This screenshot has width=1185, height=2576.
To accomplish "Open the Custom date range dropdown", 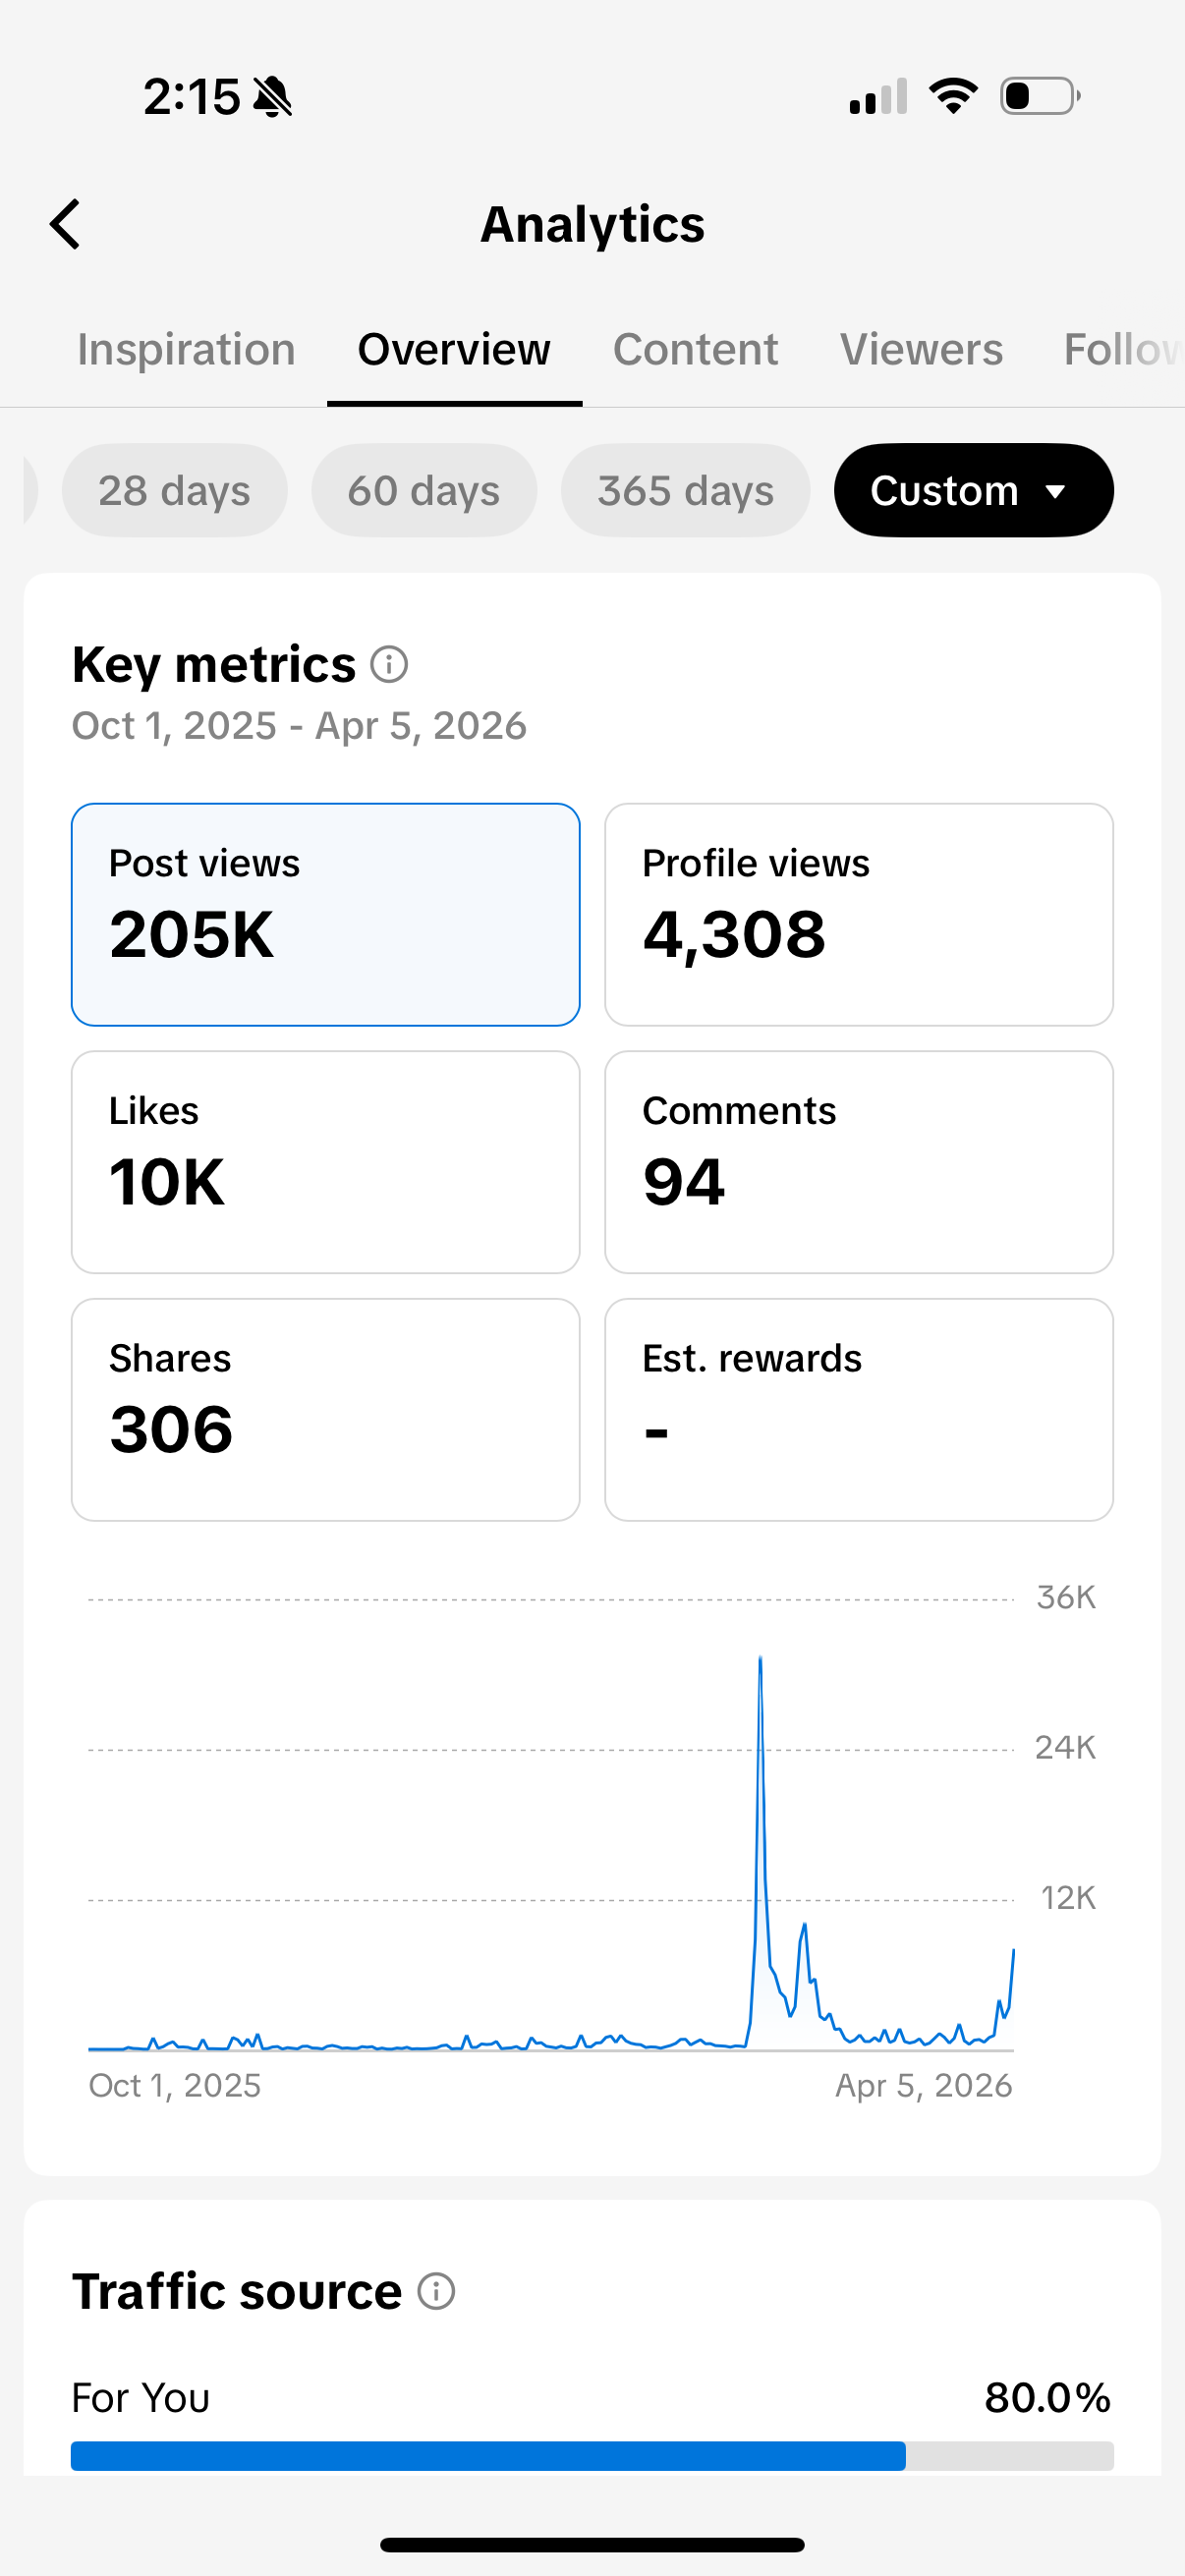I will 973,490.
